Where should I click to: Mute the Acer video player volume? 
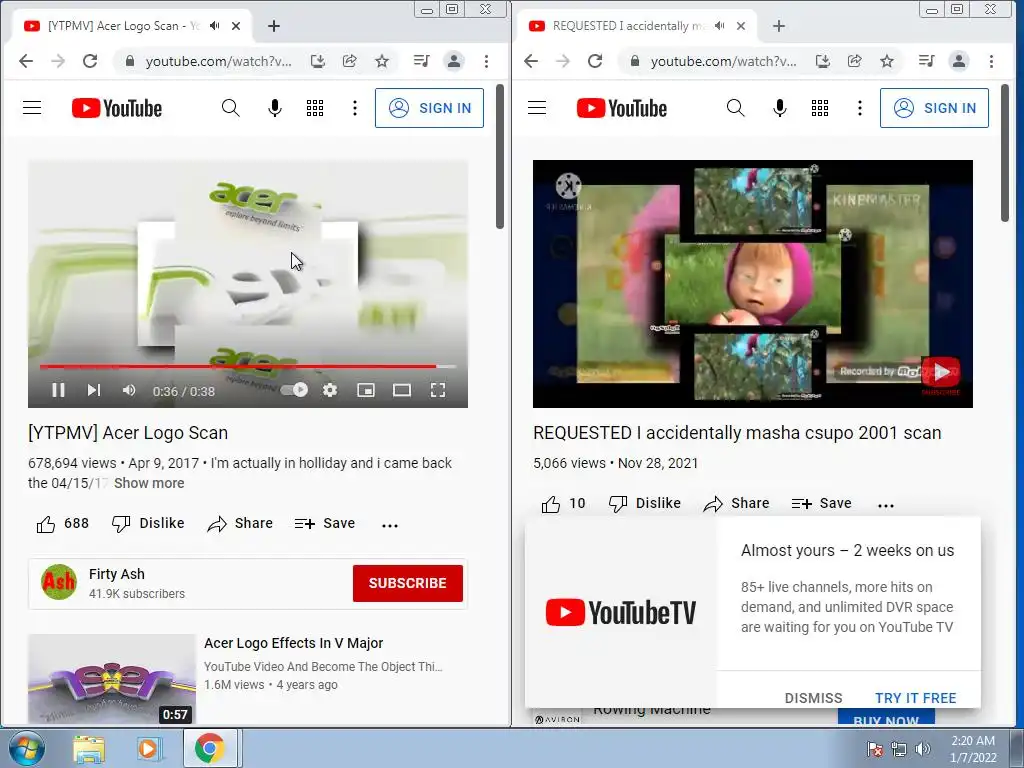click(x=129, y=391)
